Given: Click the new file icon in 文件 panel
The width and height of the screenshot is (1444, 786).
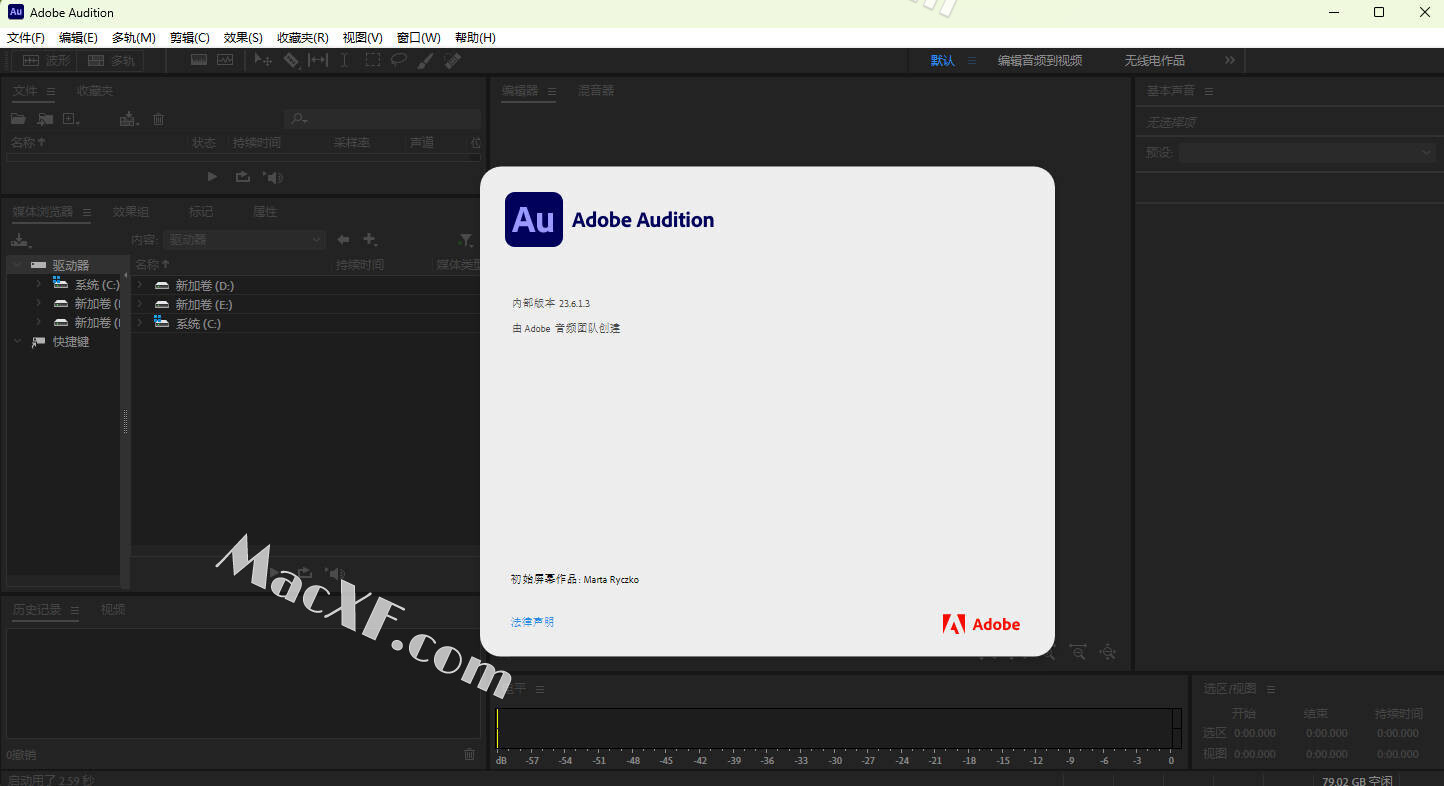Looking at the screenshot, I should 71,119.
